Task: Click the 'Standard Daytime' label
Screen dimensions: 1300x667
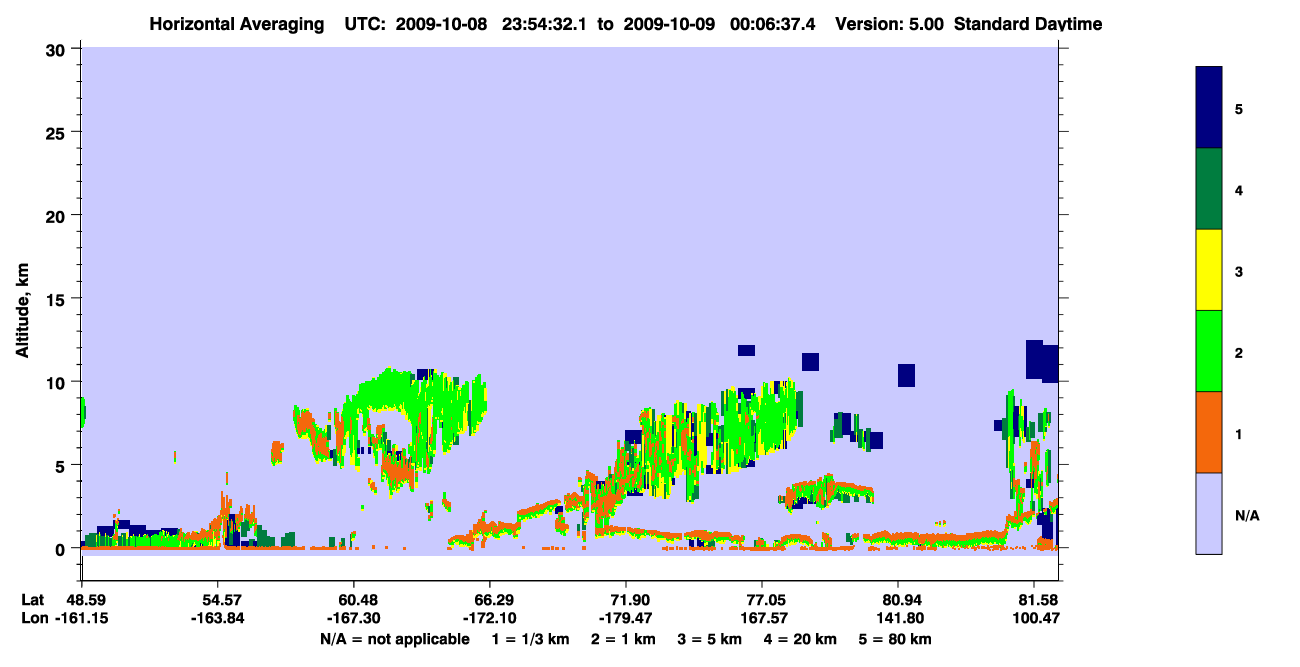Action: coord(1028,24)
